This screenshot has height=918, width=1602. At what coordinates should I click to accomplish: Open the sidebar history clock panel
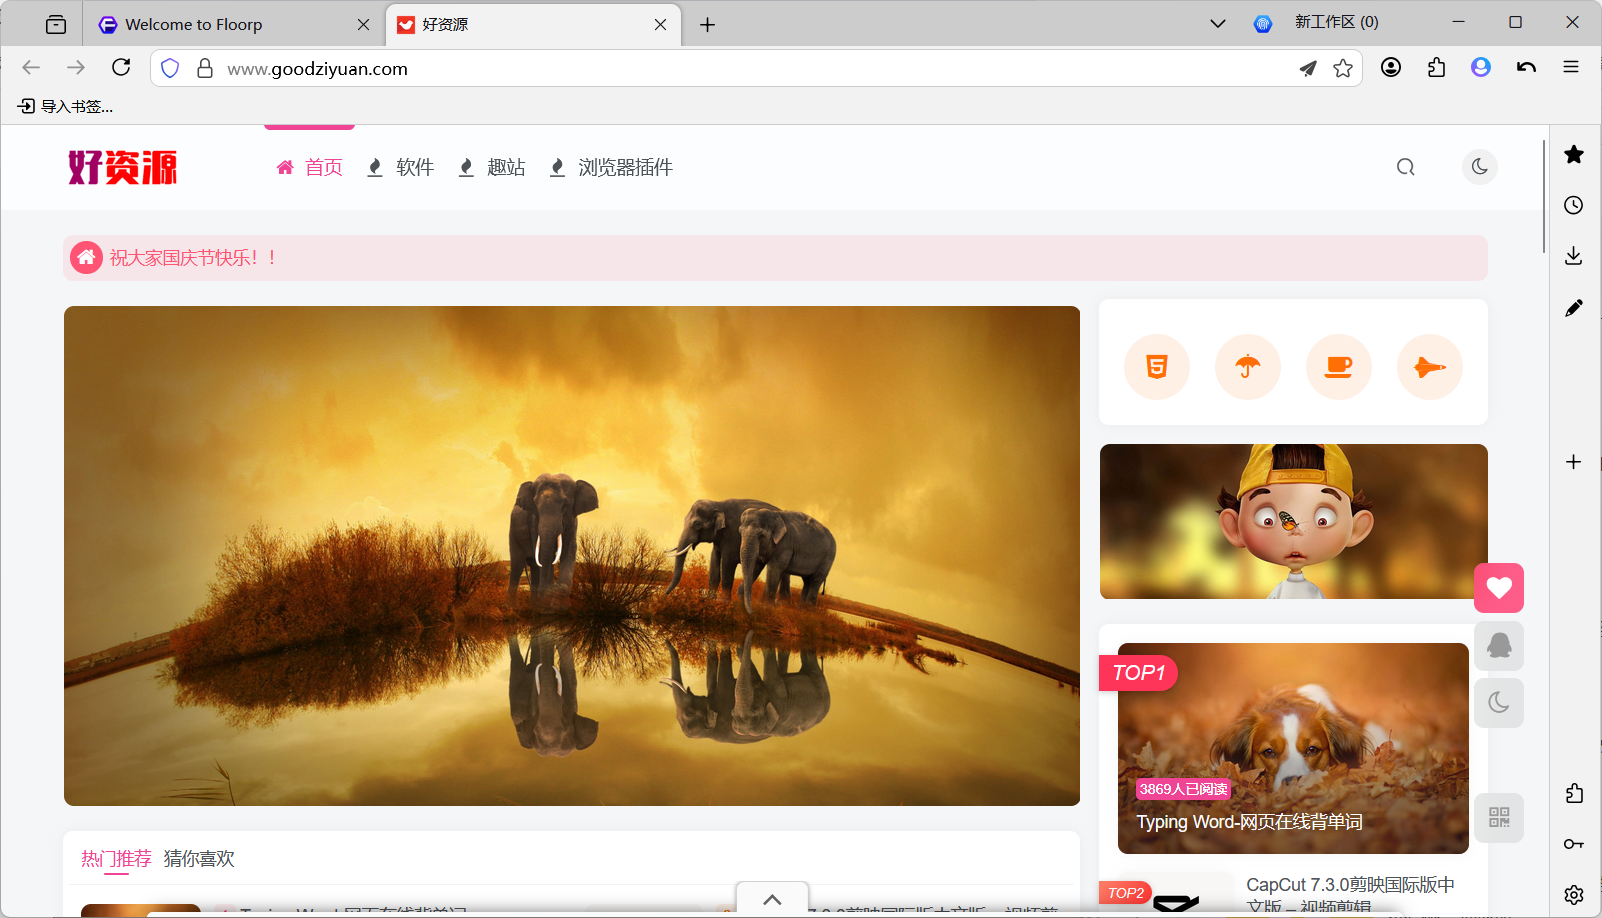(x=1573, y=205)
